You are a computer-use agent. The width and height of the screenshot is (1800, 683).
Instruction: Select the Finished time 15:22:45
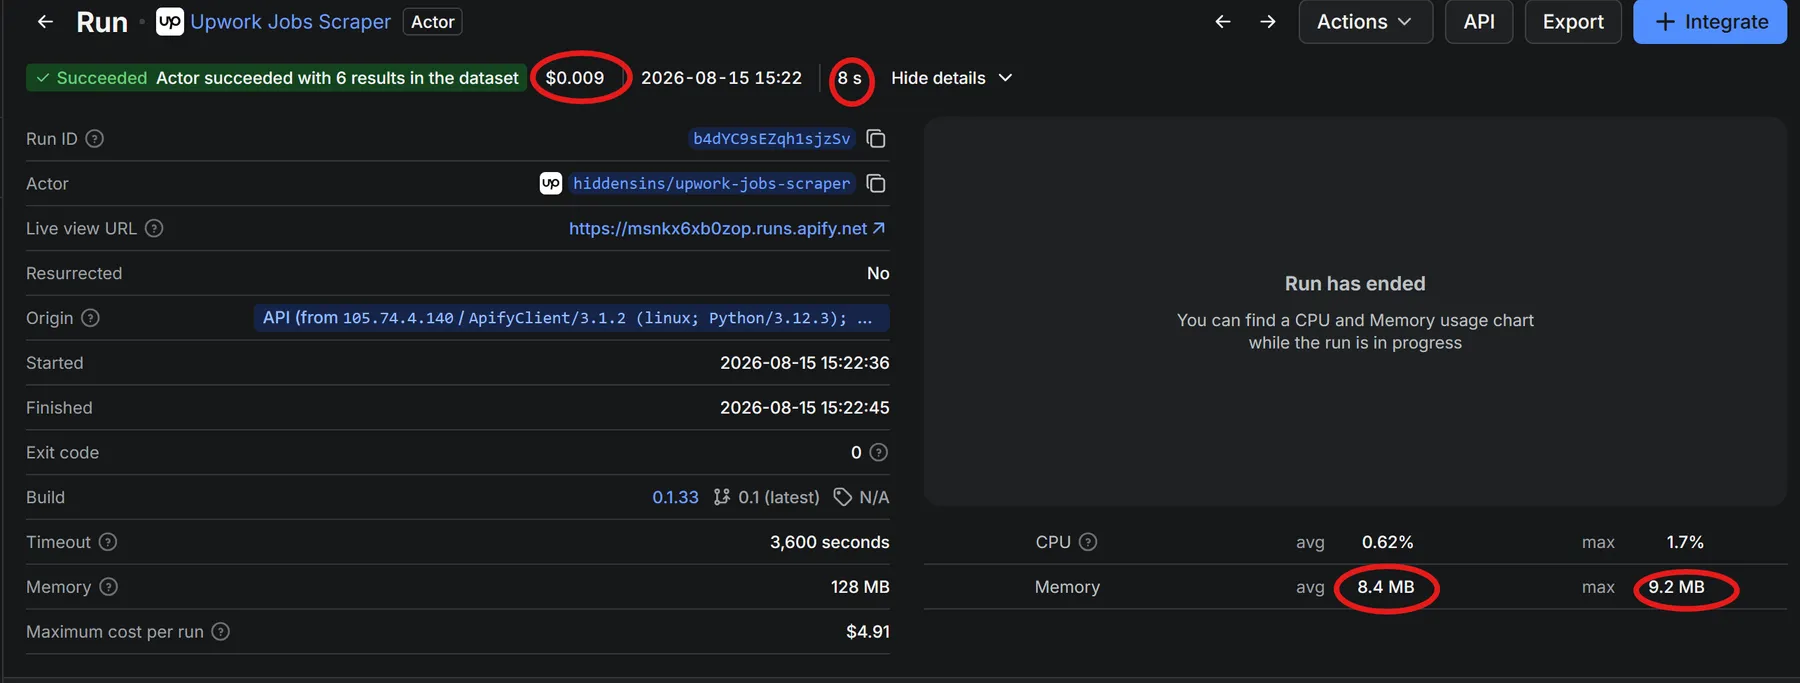(804, 408)
